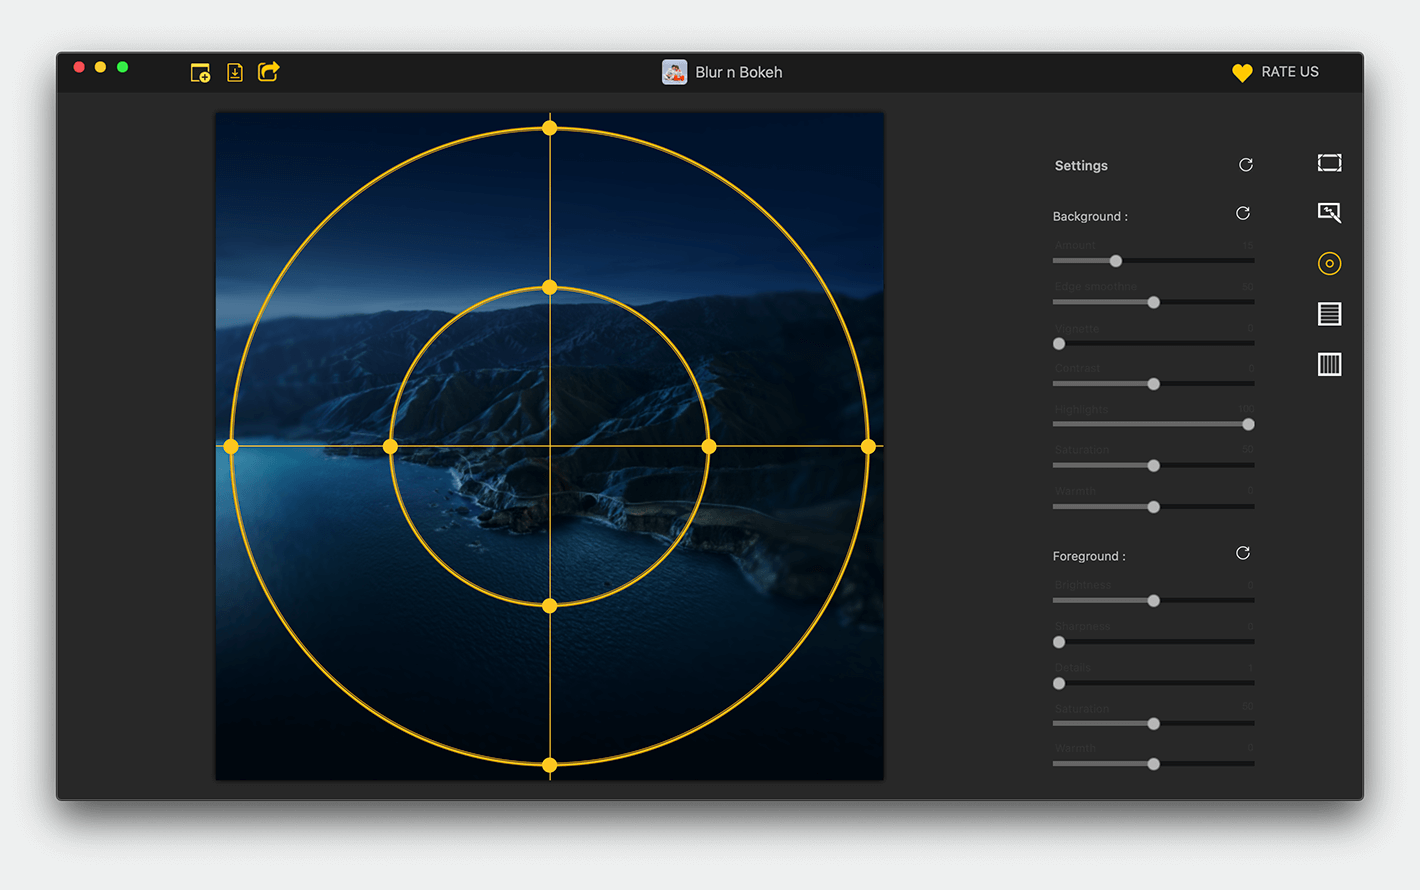
Task: Click the RATE US button
Action: pyautogui.click(x=1289, y=72)
